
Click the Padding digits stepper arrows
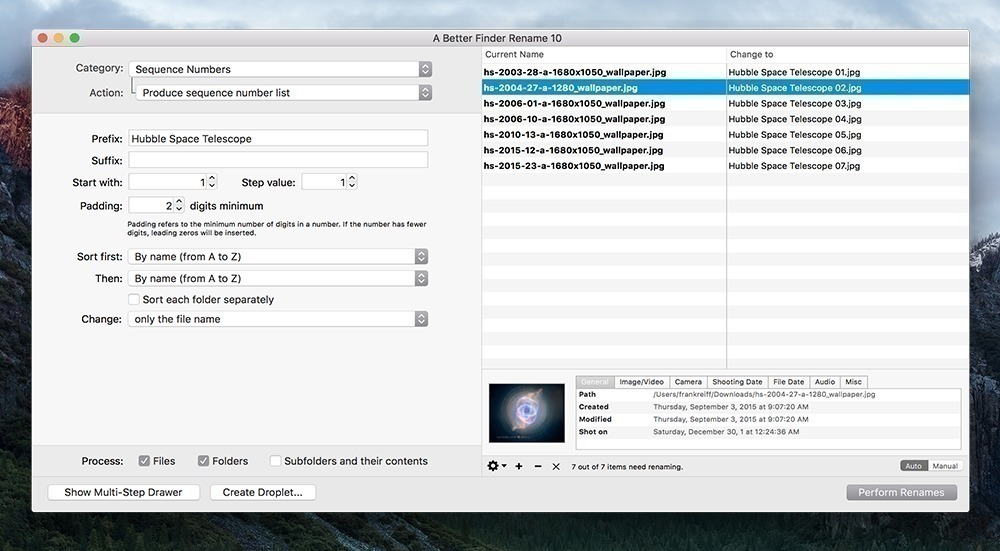pos(180,205)
